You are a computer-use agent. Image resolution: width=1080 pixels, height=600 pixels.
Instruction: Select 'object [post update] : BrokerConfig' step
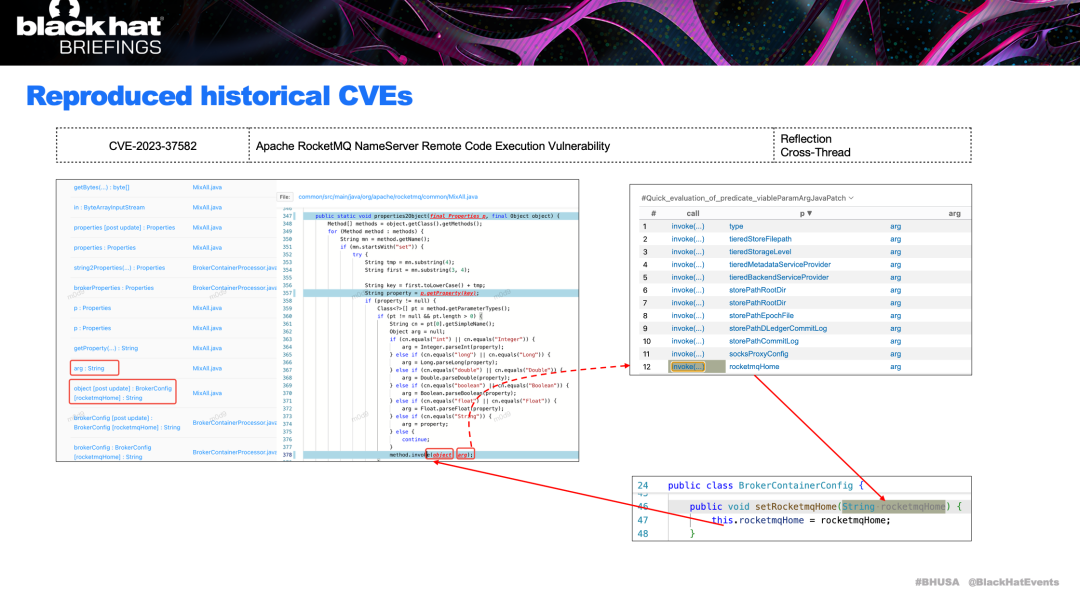coord(123,391)
